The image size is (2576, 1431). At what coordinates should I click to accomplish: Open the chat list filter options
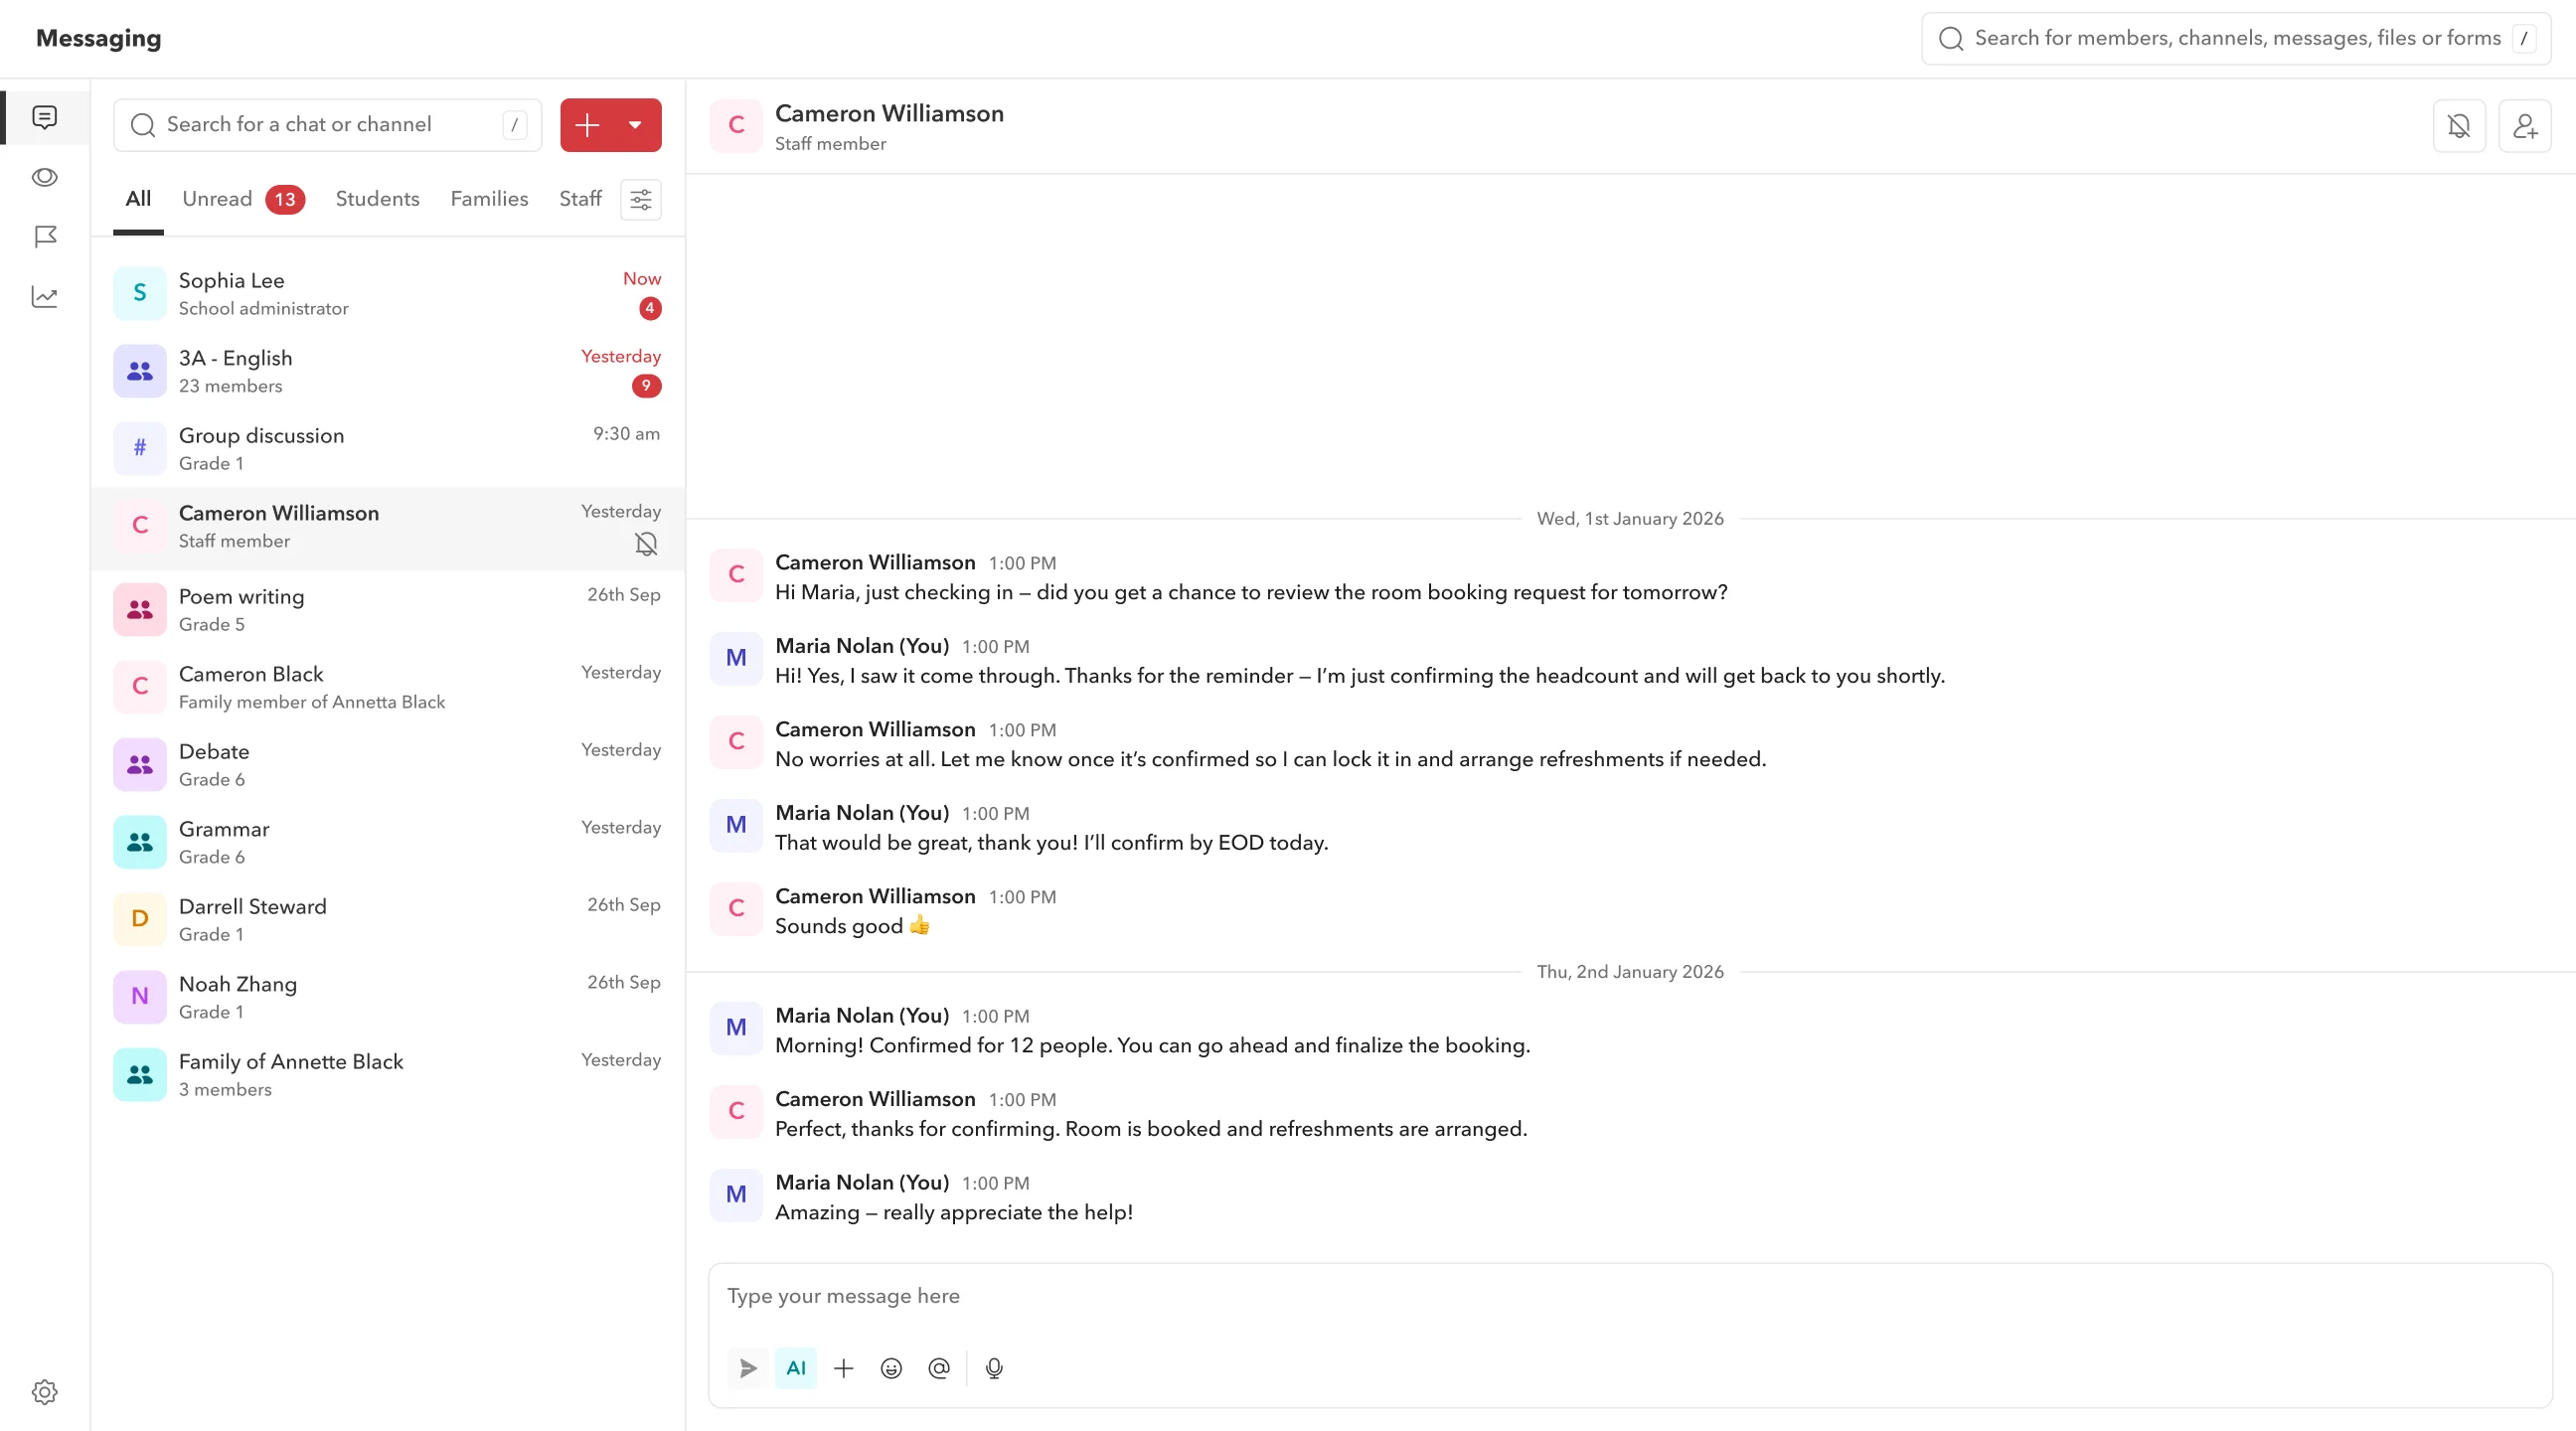point(641,199)
